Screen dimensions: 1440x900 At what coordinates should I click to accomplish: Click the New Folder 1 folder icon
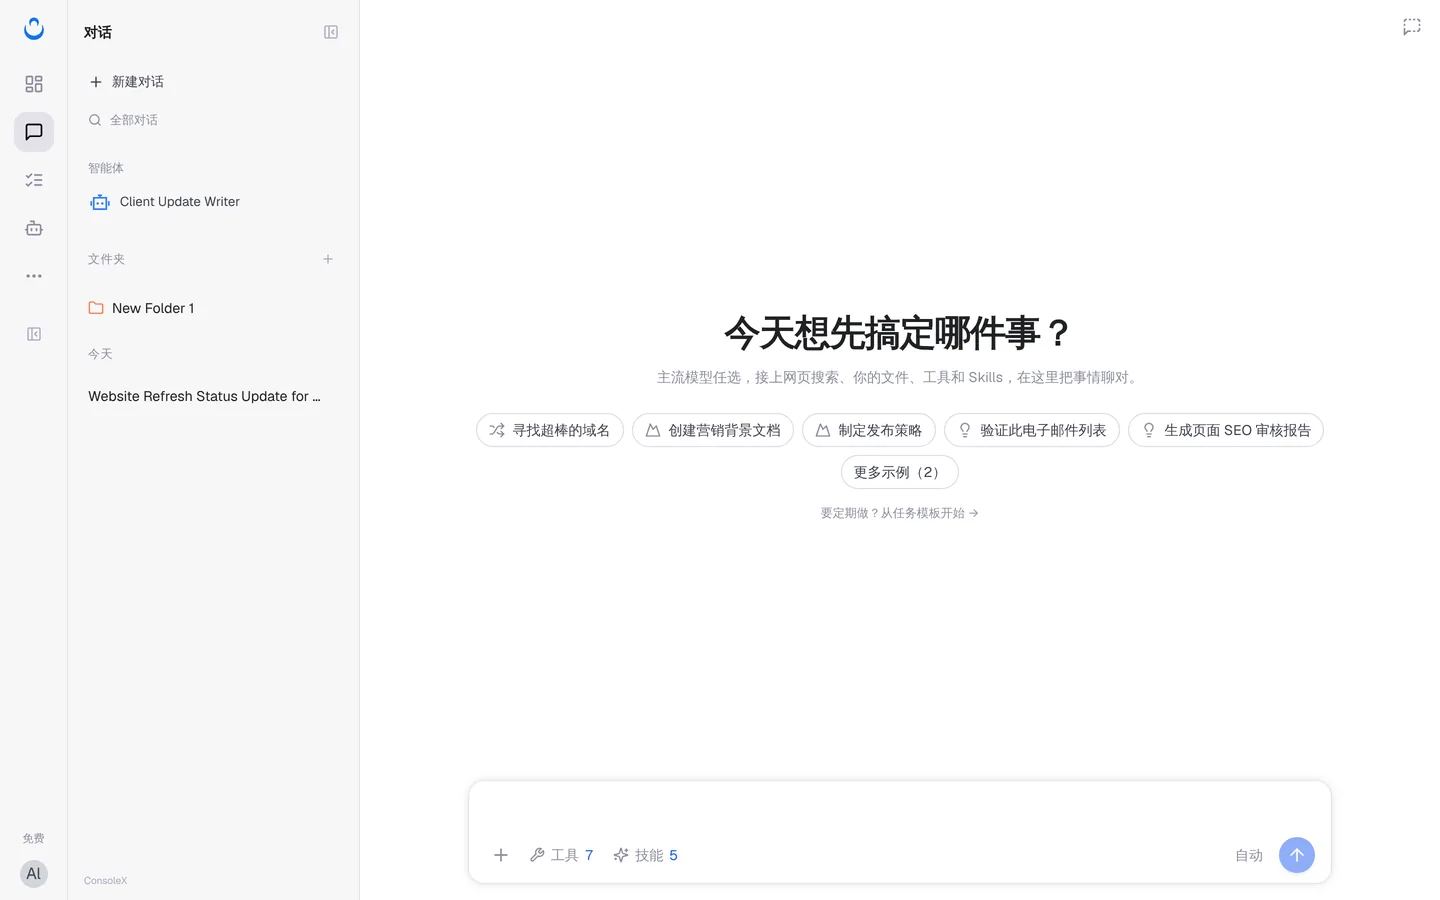pyautogui.click(x=96, y=308)
